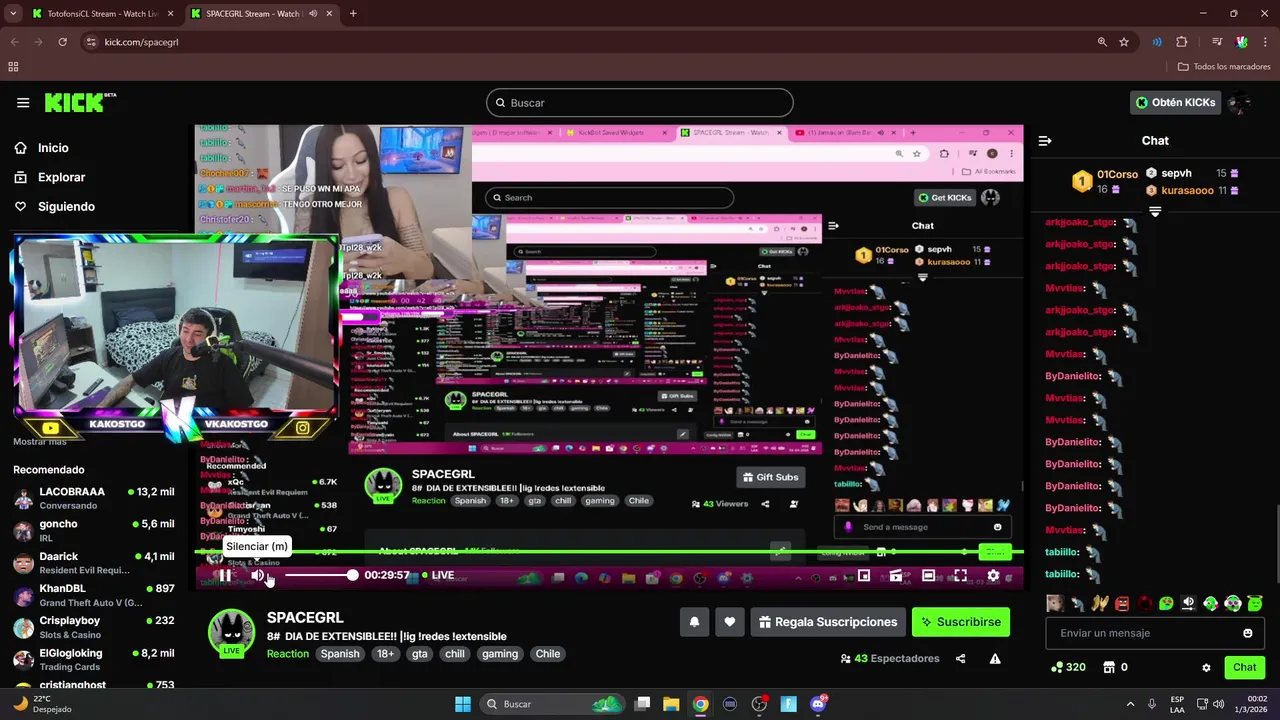
Task: Open Discord from the taskbar
Action: coord(818,704)
